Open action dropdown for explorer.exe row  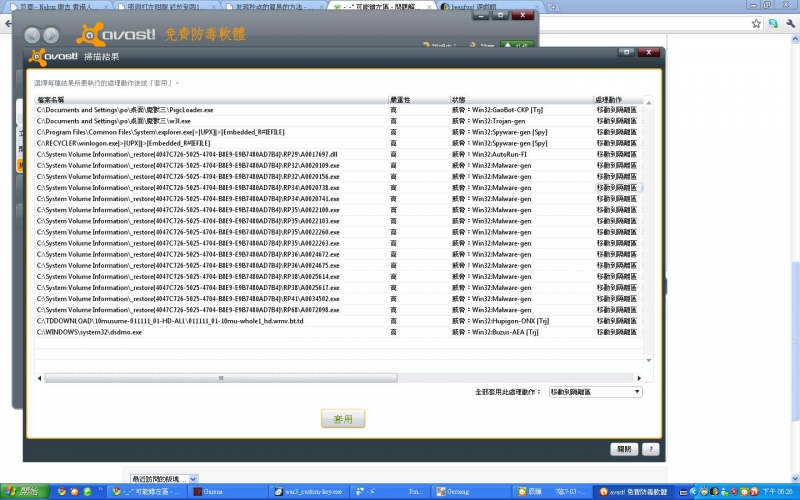pyautogui.click(x=617, y=132)
